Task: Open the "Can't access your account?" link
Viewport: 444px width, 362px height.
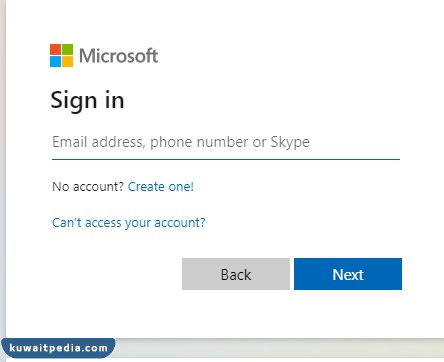Action: tap(129, 223)
